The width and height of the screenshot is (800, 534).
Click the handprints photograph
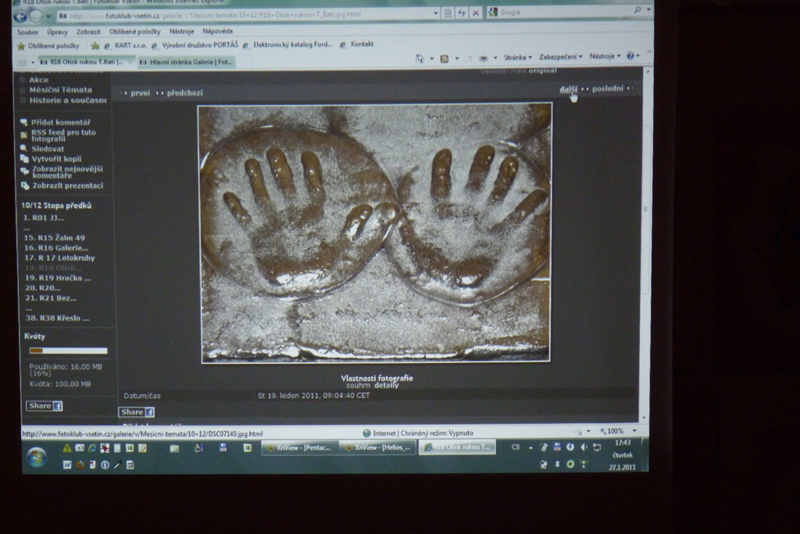[375, 232]
